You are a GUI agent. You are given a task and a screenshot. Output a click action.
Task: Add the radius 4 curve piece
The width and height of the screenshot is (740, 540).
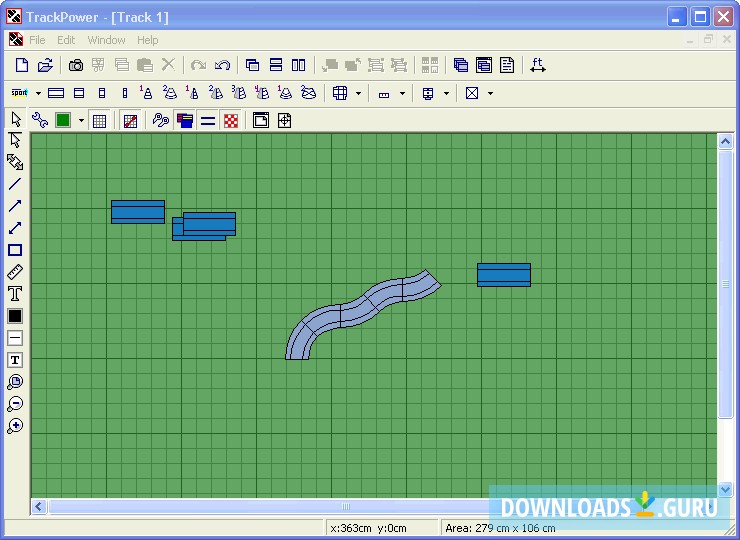coord(261,93)
